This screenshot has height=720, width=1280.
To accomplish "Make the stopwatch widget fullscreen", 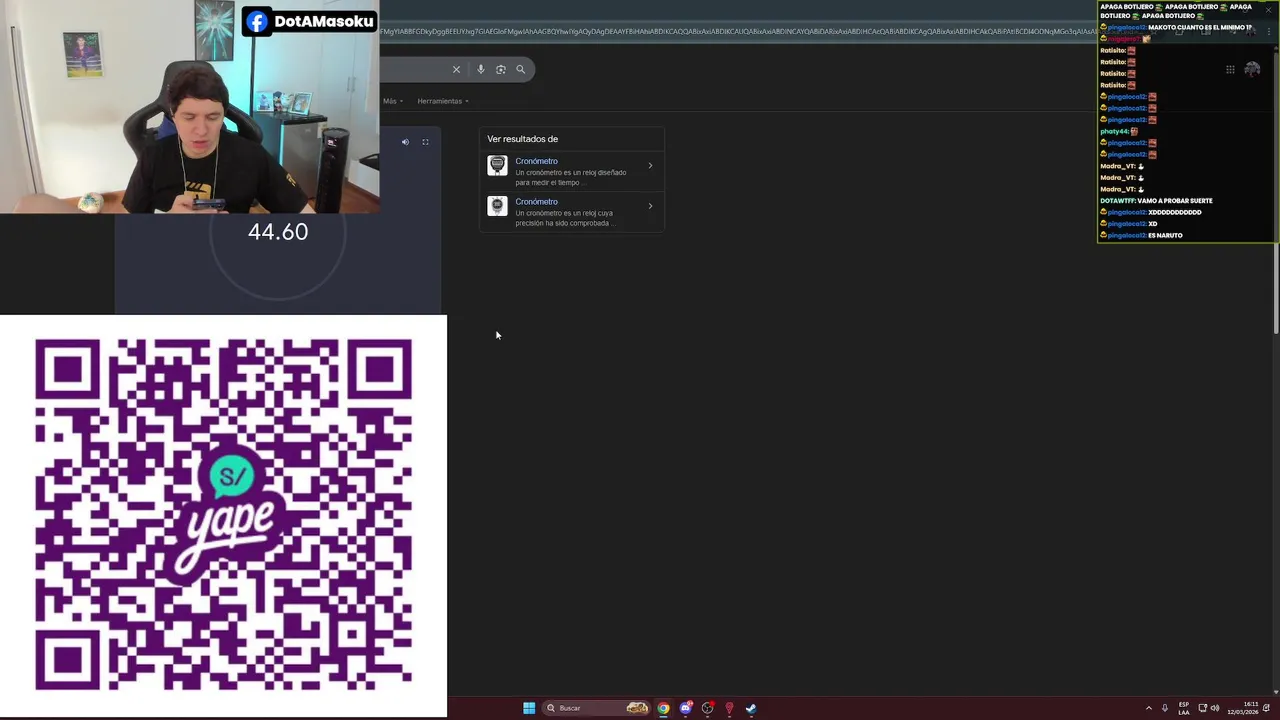I will tap(425, 142).
